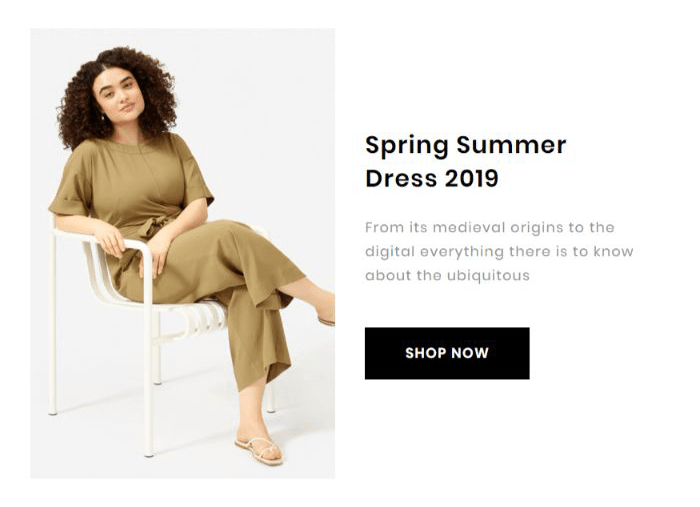Click the tan jumpsuit's tied belt

point(152,225)
